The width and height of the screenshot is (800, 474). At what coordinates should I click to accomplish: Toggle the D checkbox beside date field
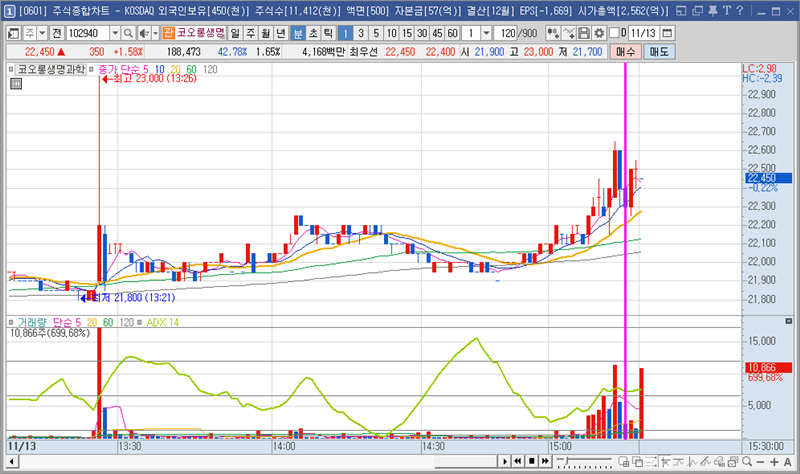(616, 33)
